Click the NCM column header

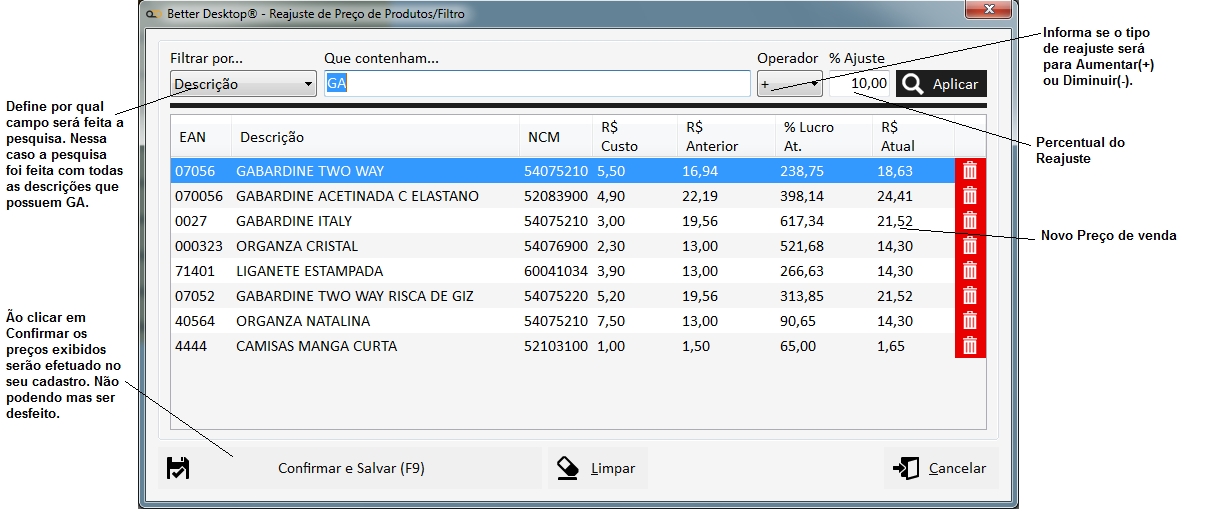pos(544,137)
